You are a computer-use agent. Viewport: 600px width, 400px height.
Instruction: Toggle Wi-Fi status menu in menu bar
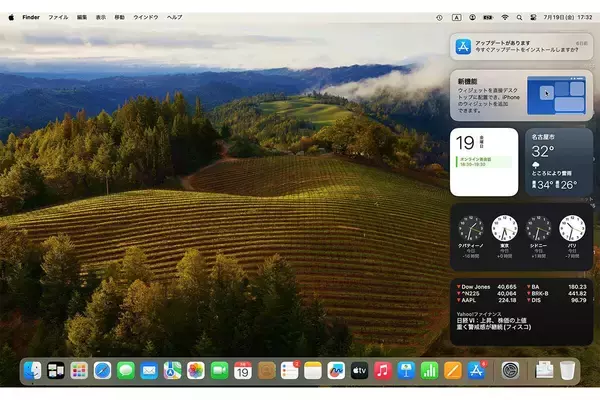505,17
